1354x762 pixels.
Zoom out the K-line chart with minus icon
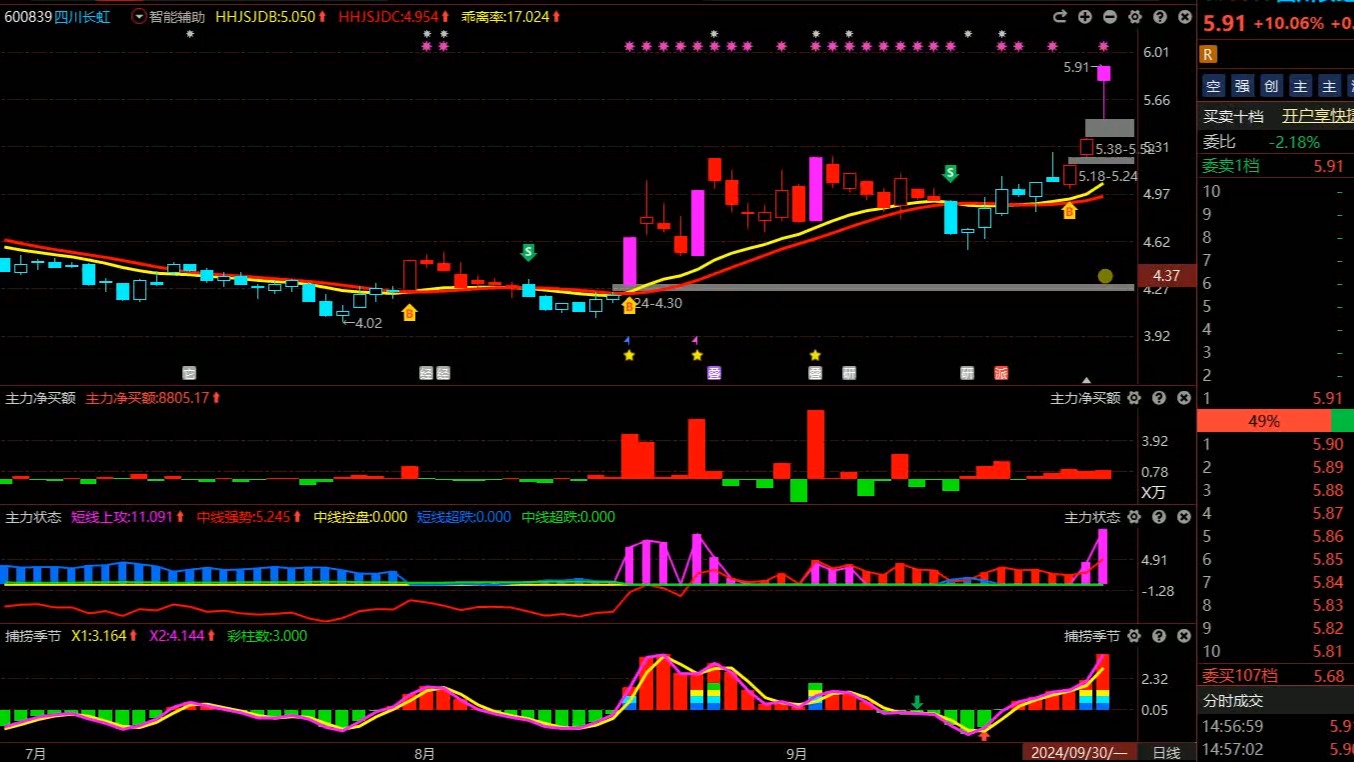1110,17
